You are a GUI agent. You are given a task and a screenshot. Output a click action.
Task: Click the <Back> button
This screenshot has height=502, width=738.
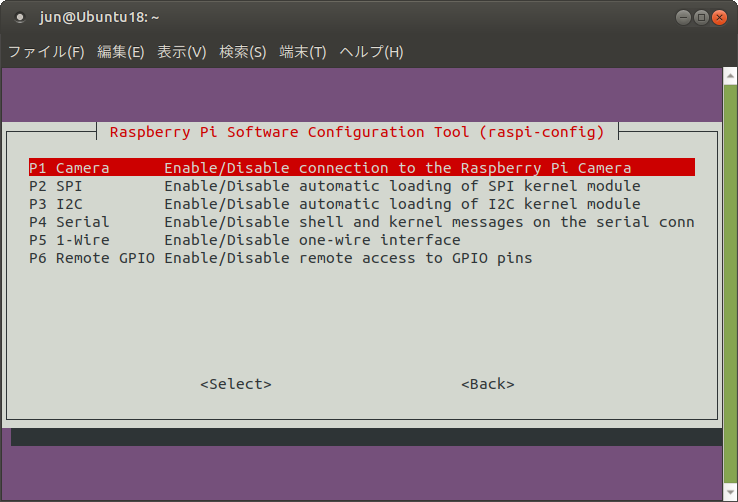pyautogui.click(x=488, y=384)
